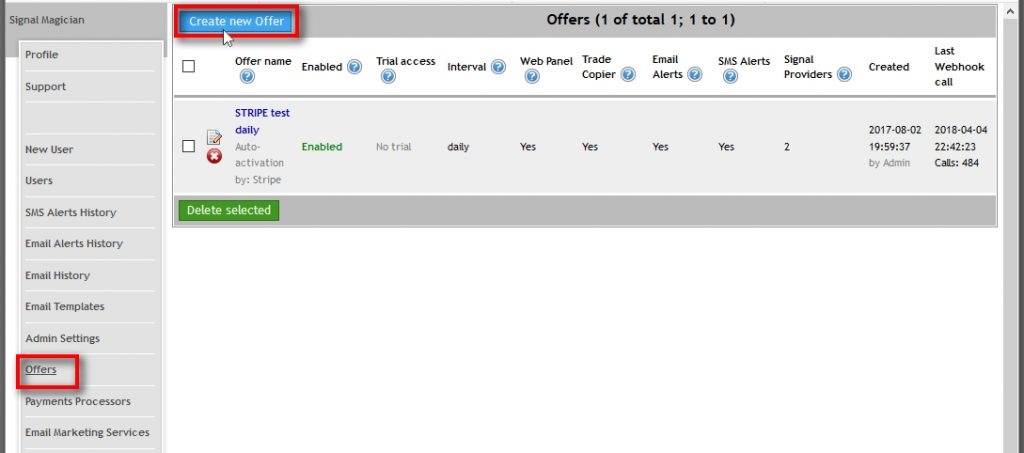Click help icon under Web Panel header
1024x453 pixels.
click(x=532, y=77)
